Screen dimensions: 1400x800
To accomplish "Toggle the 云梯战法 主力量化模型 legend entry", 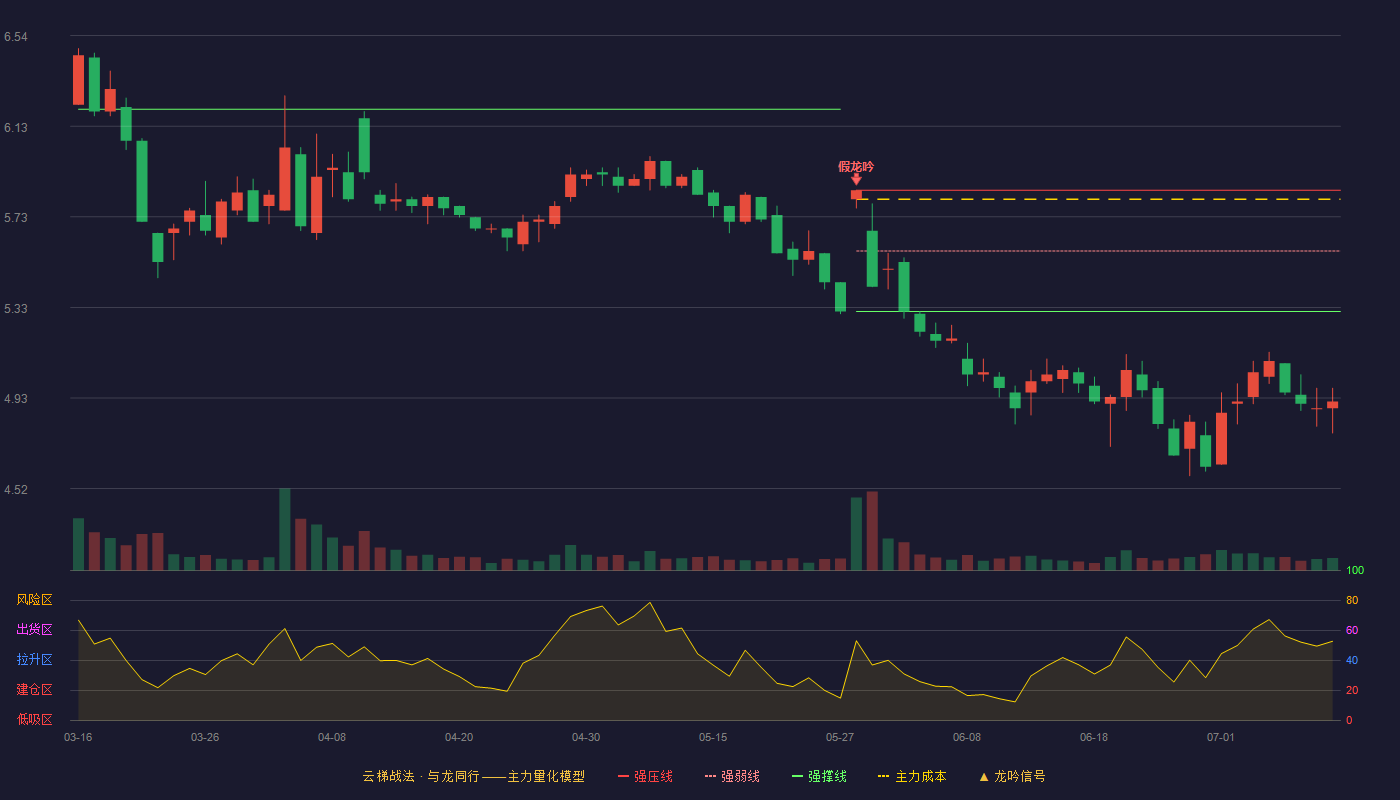I will click(x=473, y=776).
